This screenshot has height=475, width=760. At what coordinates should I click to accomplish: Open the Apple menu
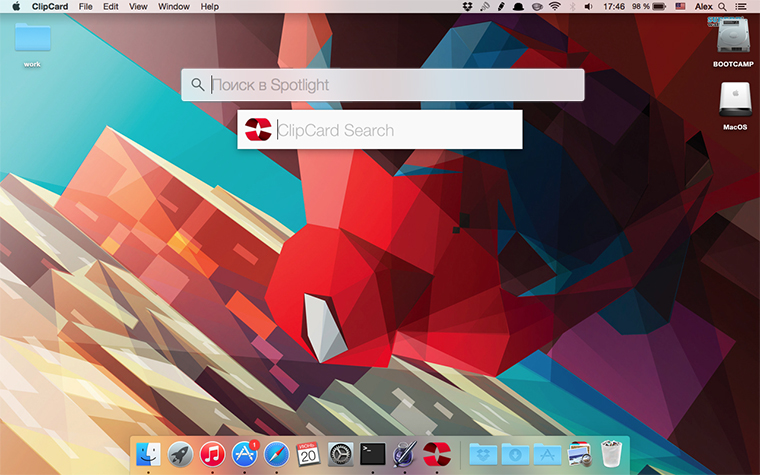16,6
